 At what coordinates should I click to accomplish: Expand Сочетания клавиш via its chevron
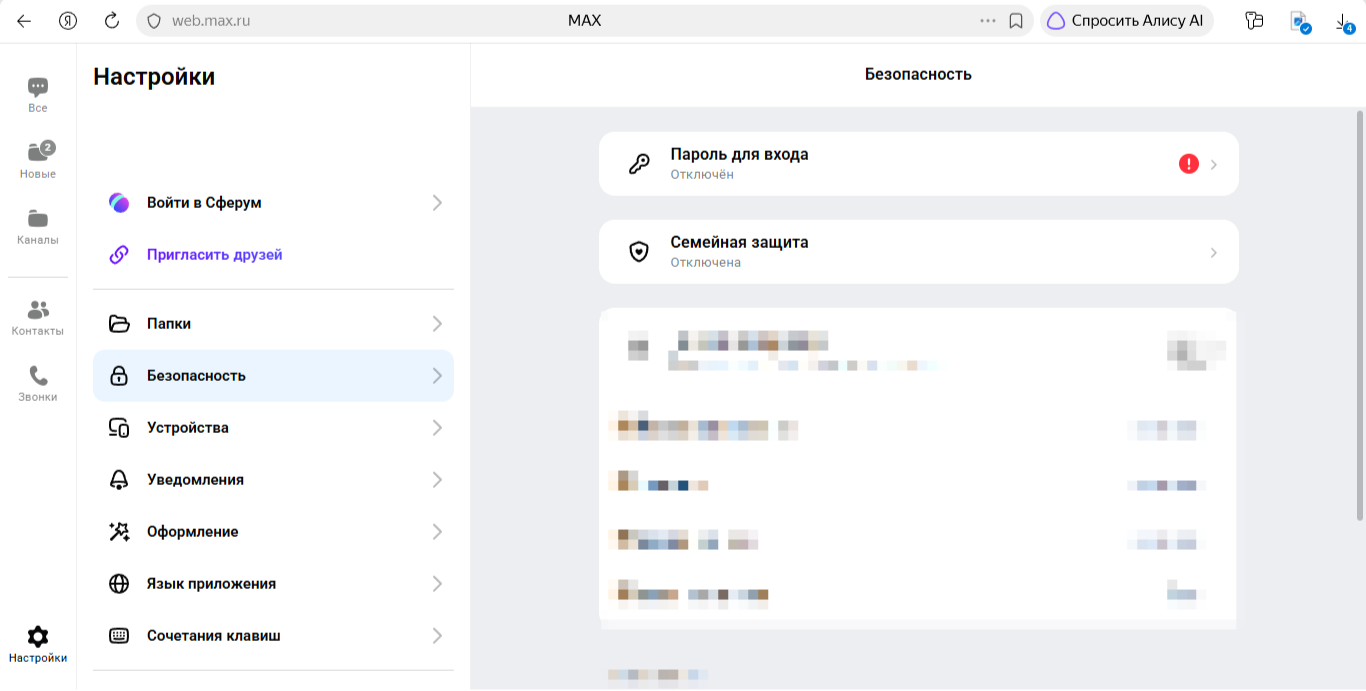point(437,636)
